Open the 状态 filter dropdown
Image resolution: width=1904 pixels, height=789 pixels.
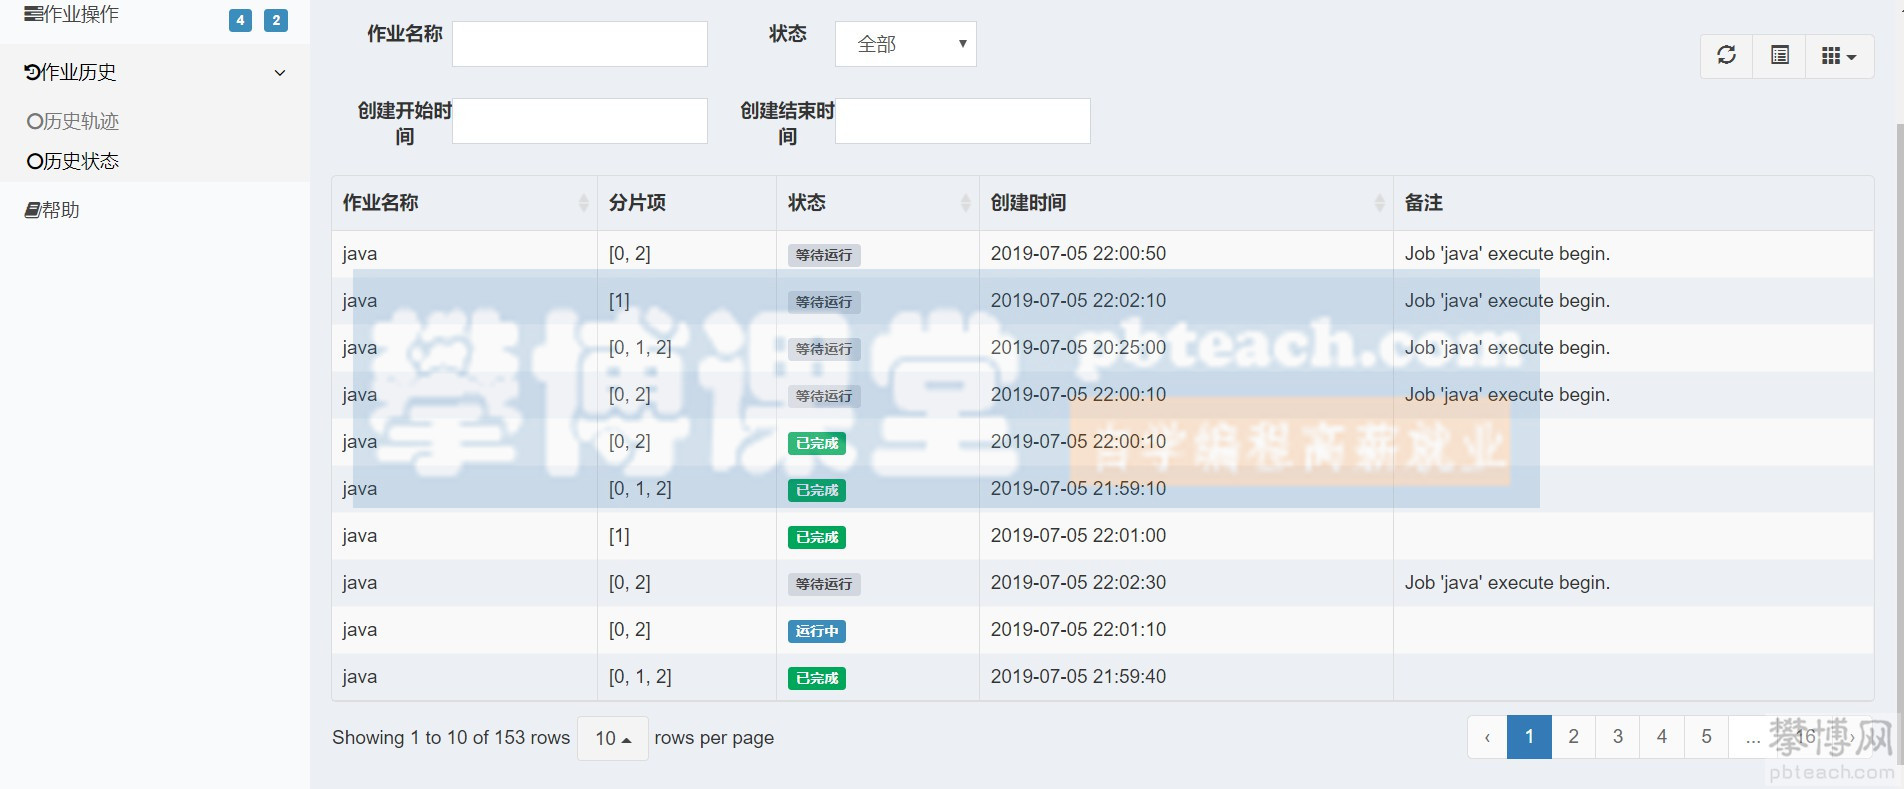tap(905, 44)
